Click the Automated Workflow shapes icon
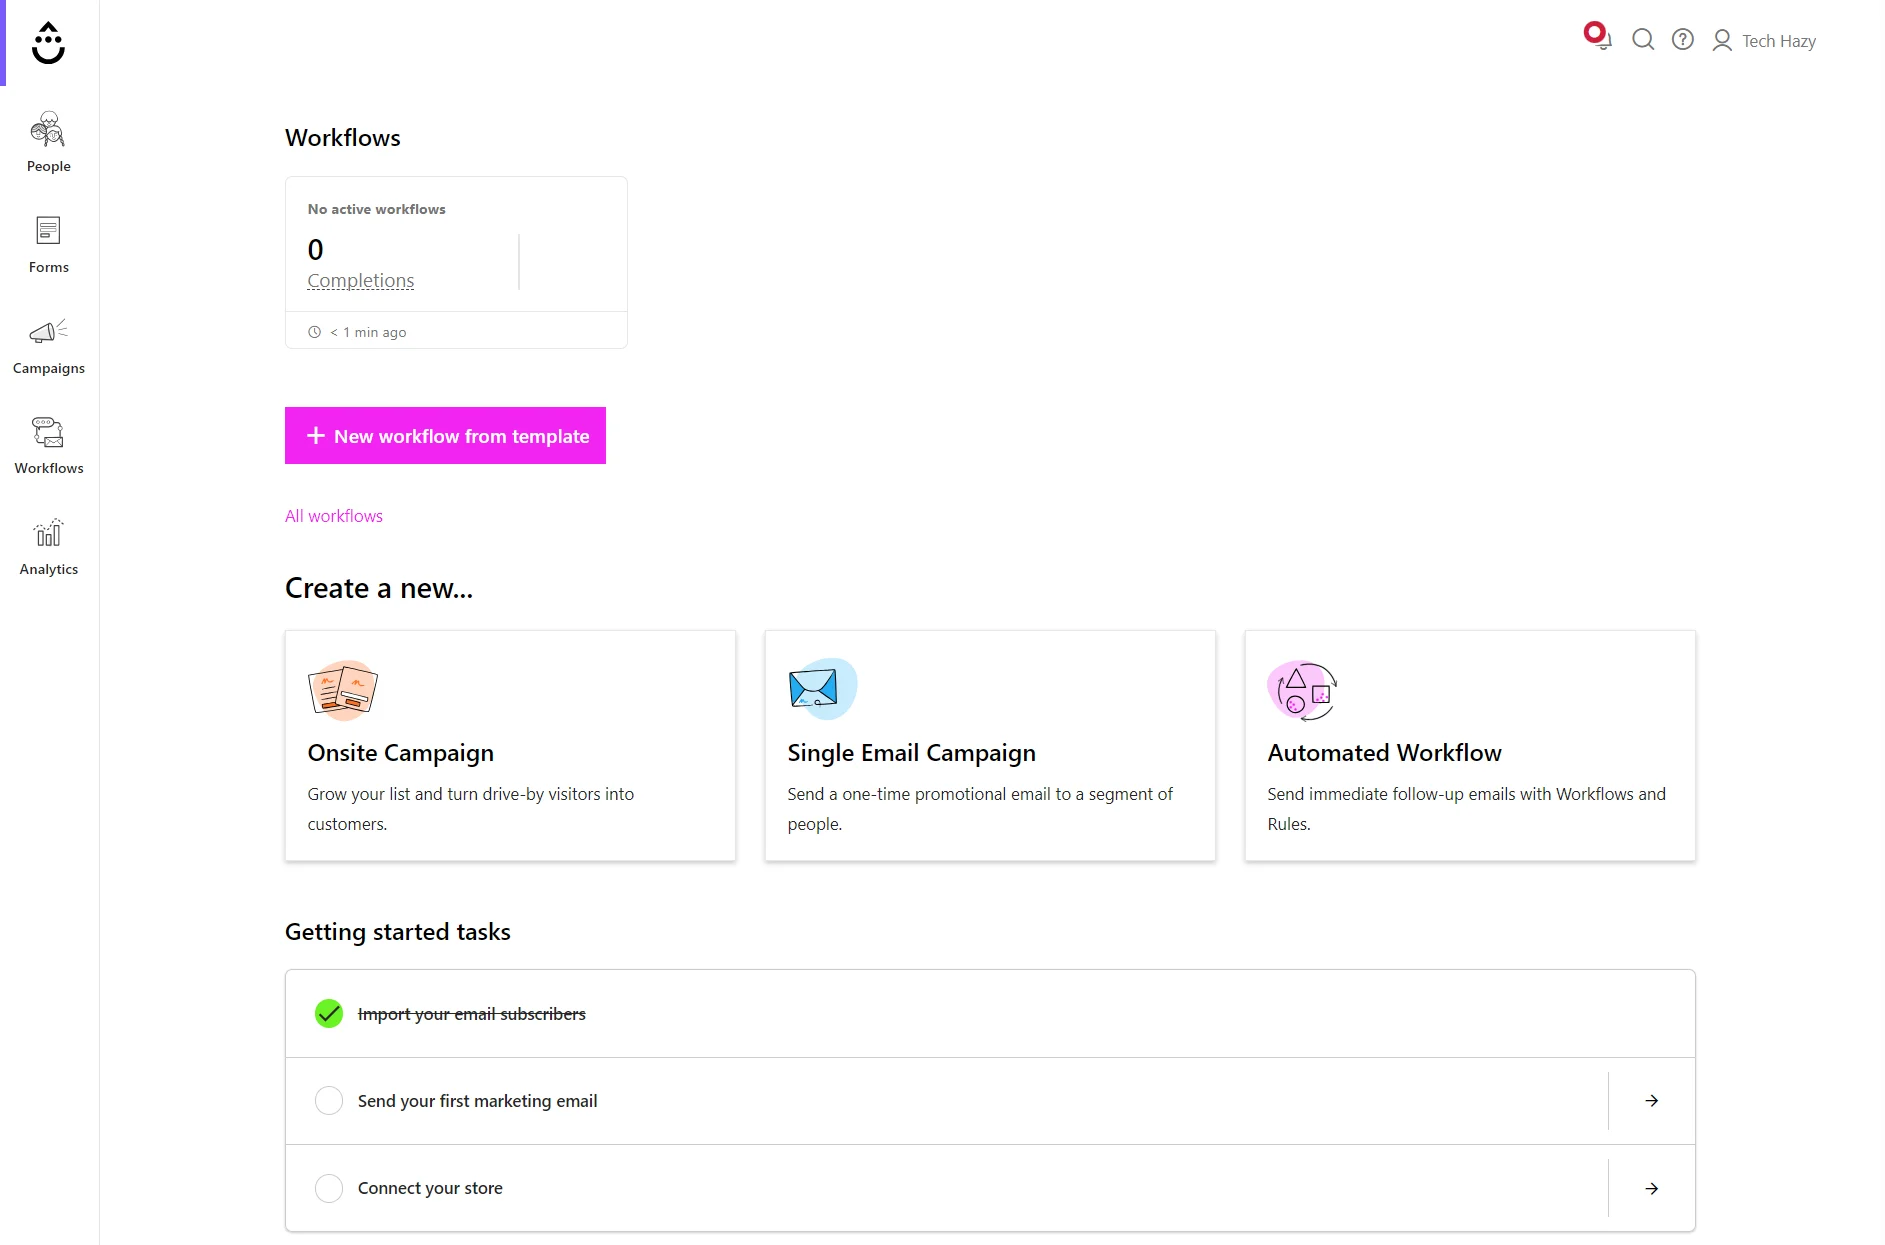This screenshot has width=1885, height=1245. point(1302,690)
